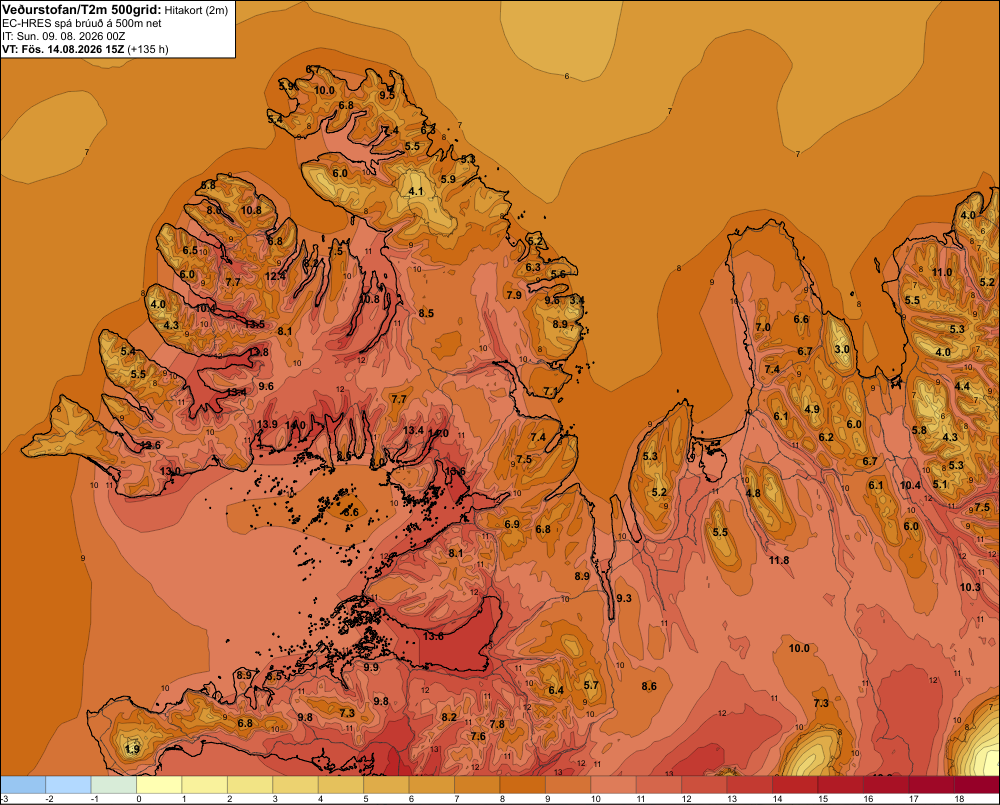This screenshot has width=1000, height=805.
Task: Choose the legend swatch between 12 and 13
Action: point(705,785)
